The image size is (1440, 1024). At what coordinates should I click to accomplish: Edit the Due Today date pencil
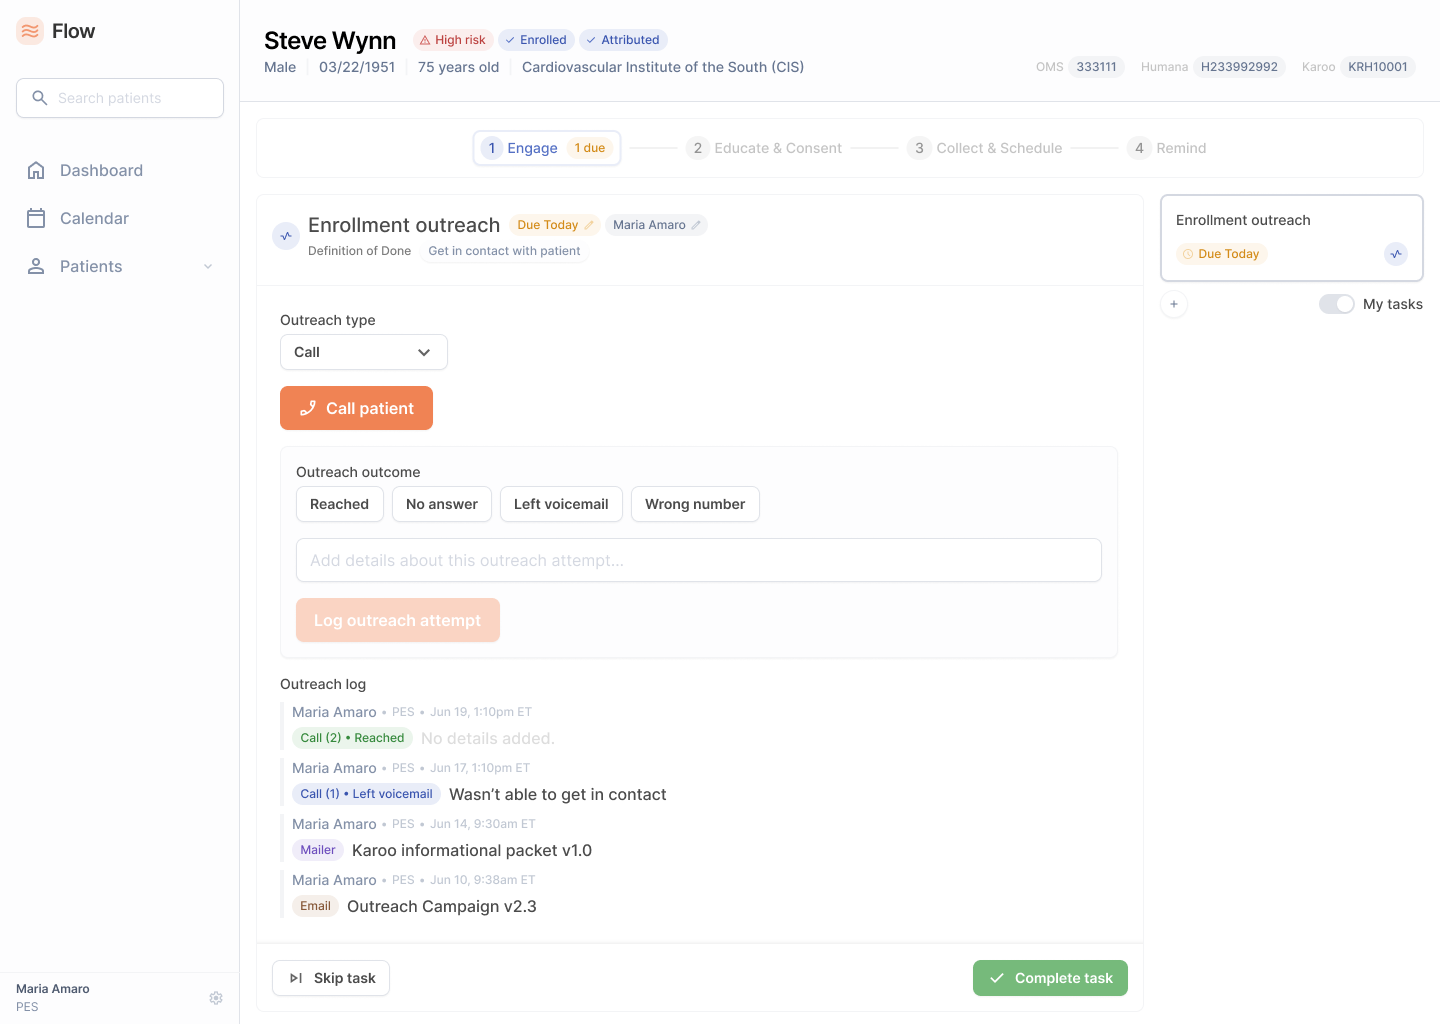[x=589, y=225]
